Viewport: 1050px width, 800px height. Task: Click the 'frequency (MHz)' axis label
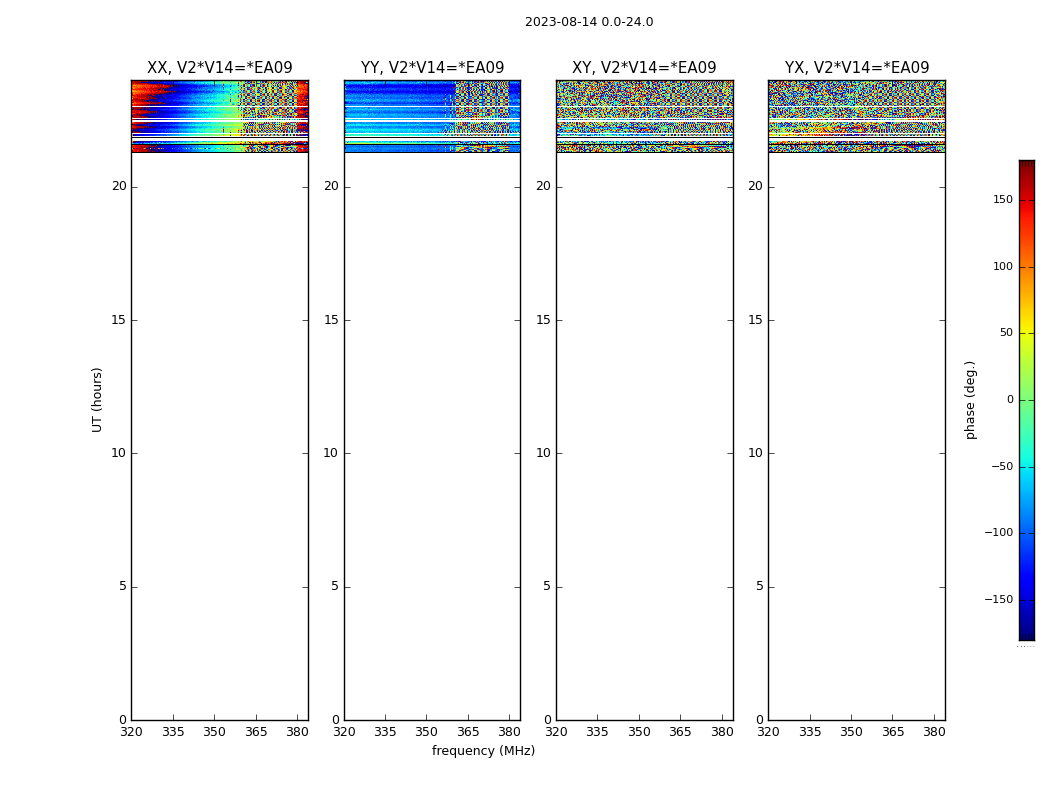(x=483, y=751)
